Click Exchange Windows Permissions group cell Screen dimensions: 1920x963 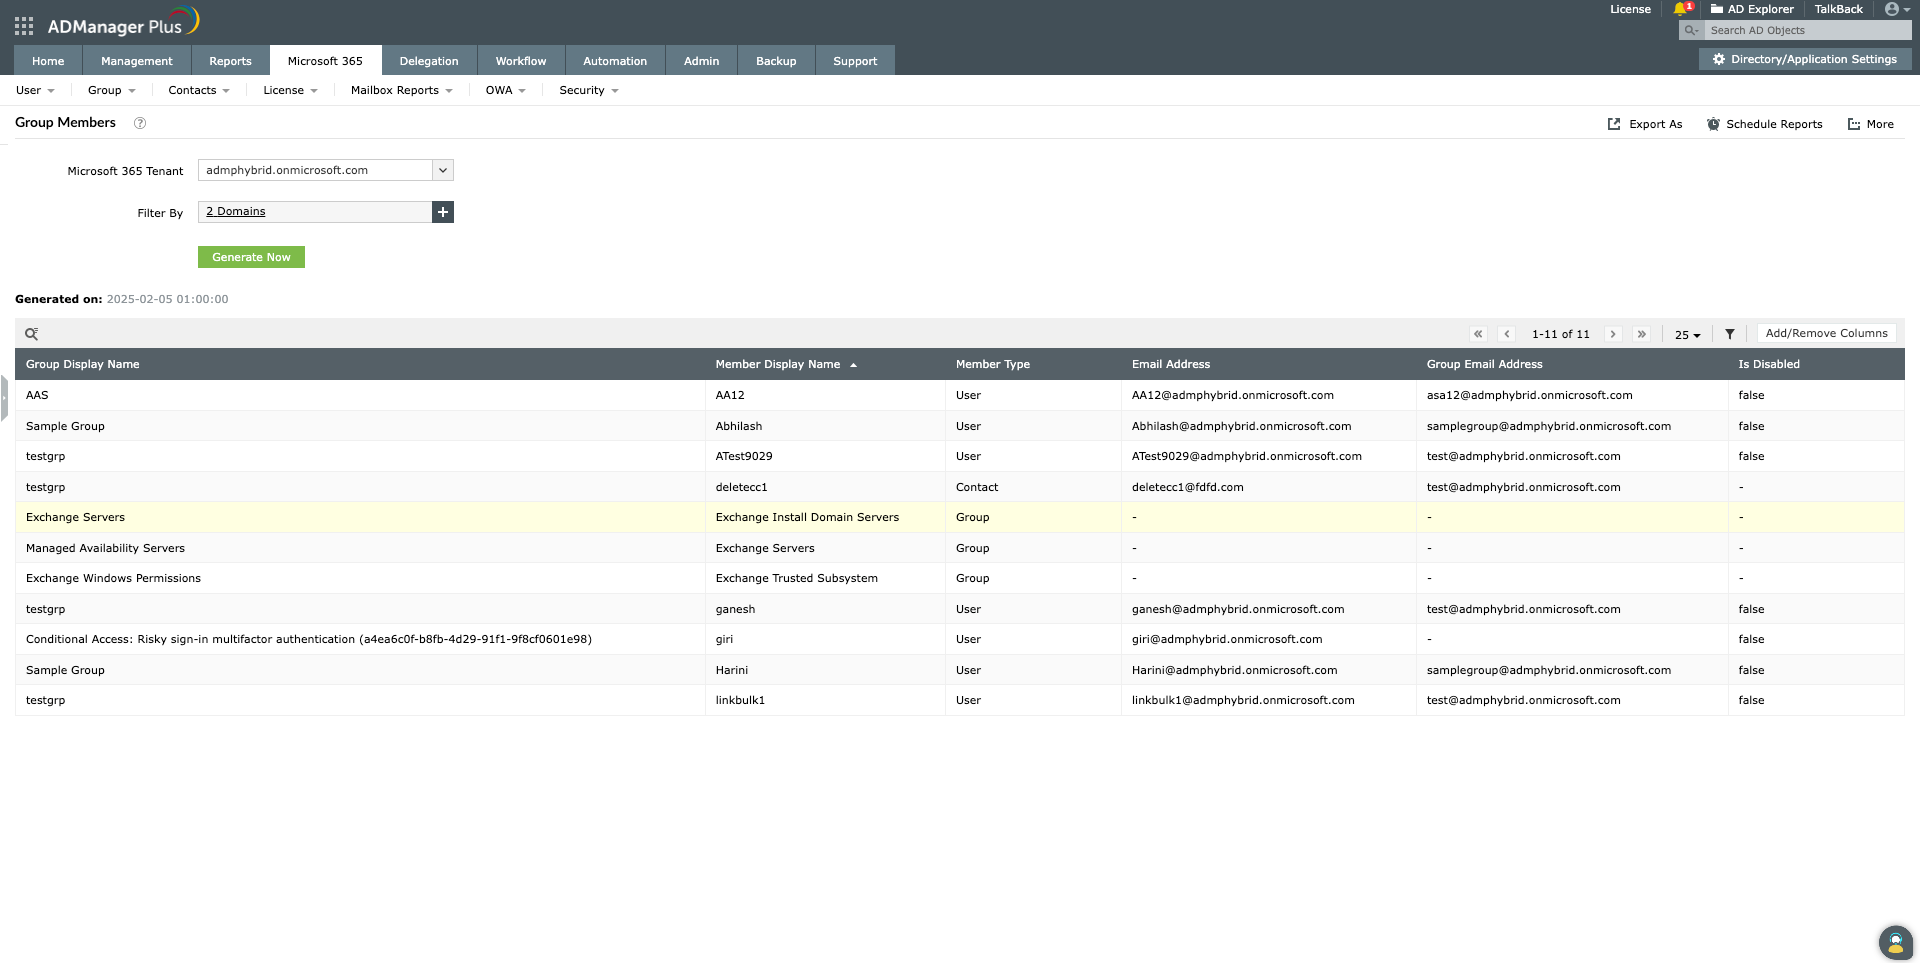click(x=360, y=578)
